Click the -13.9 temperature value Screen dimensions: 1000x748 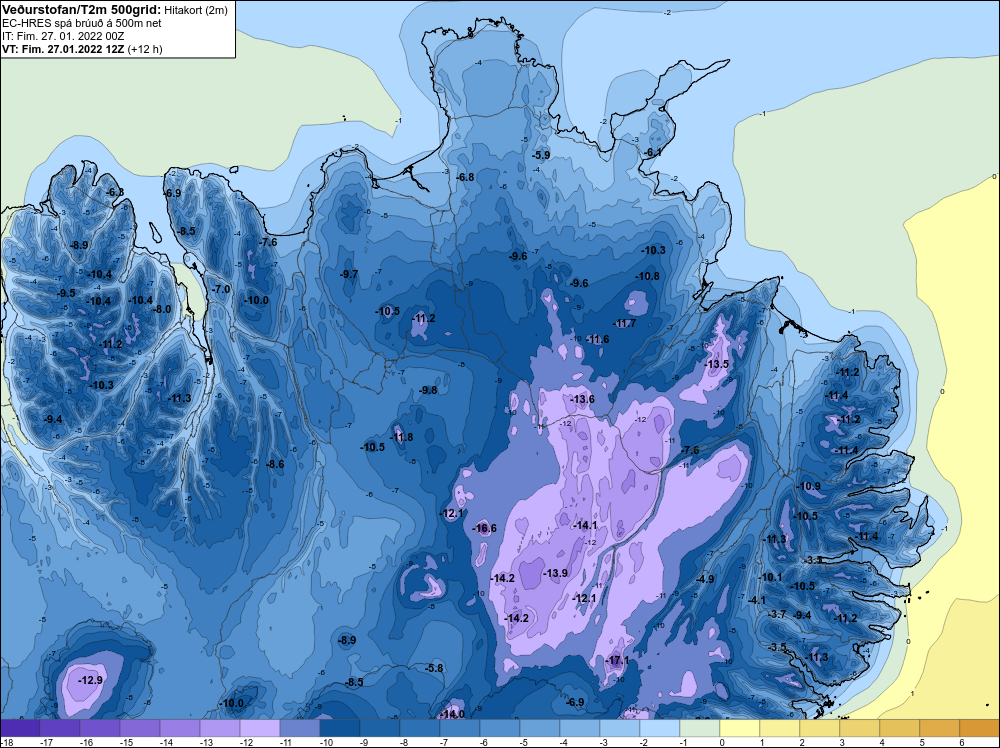point(555,573)
